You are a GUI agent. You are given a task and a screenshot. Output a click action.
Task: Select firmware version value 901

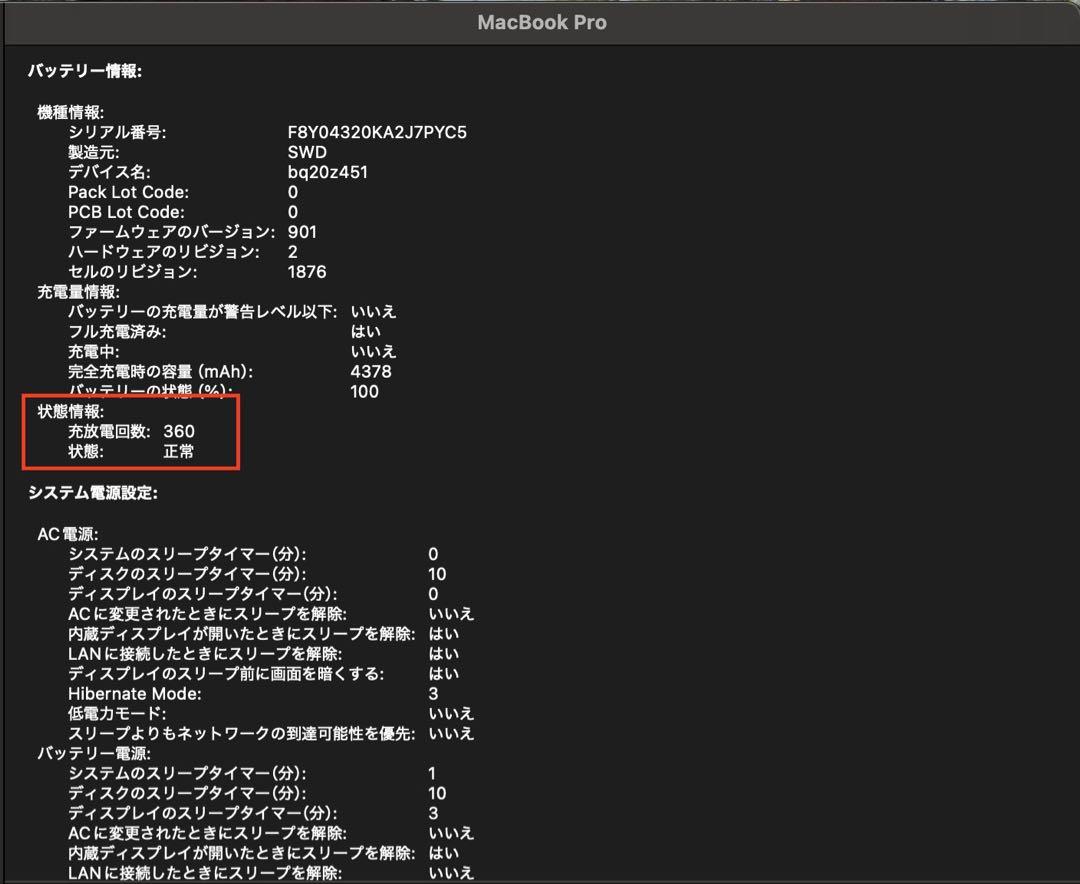302,232
